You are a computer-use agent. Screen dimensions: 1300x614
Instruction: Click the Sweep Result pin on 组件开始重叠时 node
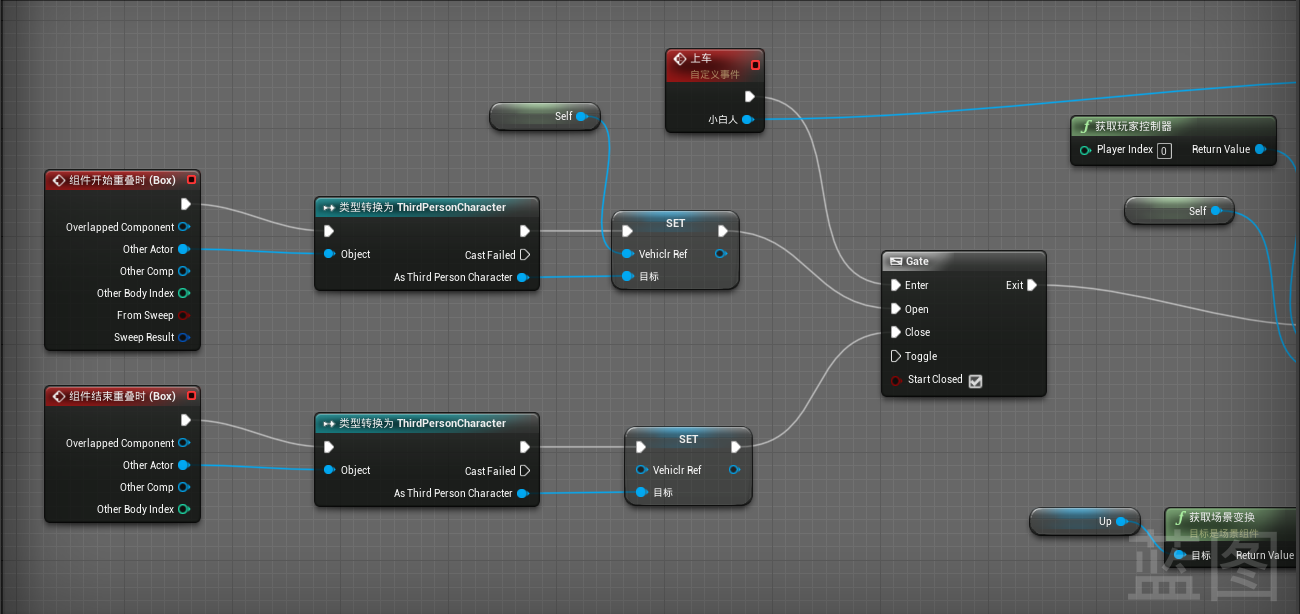tap(183, 338)
